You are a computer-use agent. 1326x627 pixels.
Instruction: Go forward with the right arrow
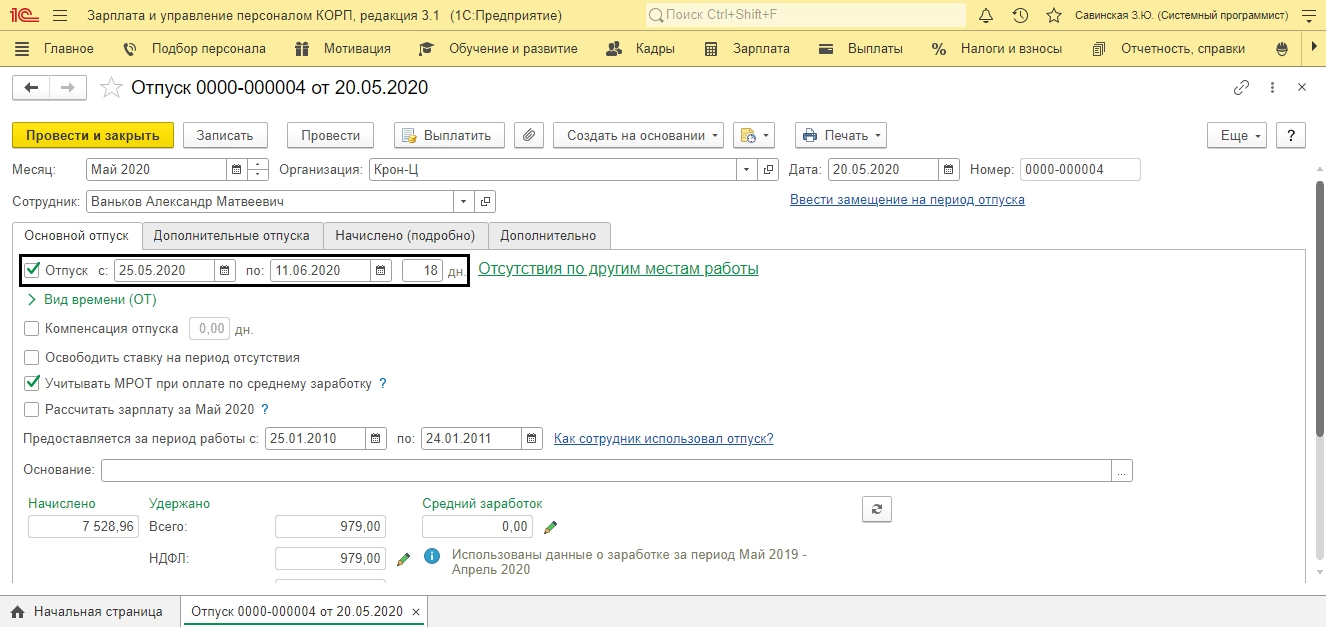tap(68, 88)
